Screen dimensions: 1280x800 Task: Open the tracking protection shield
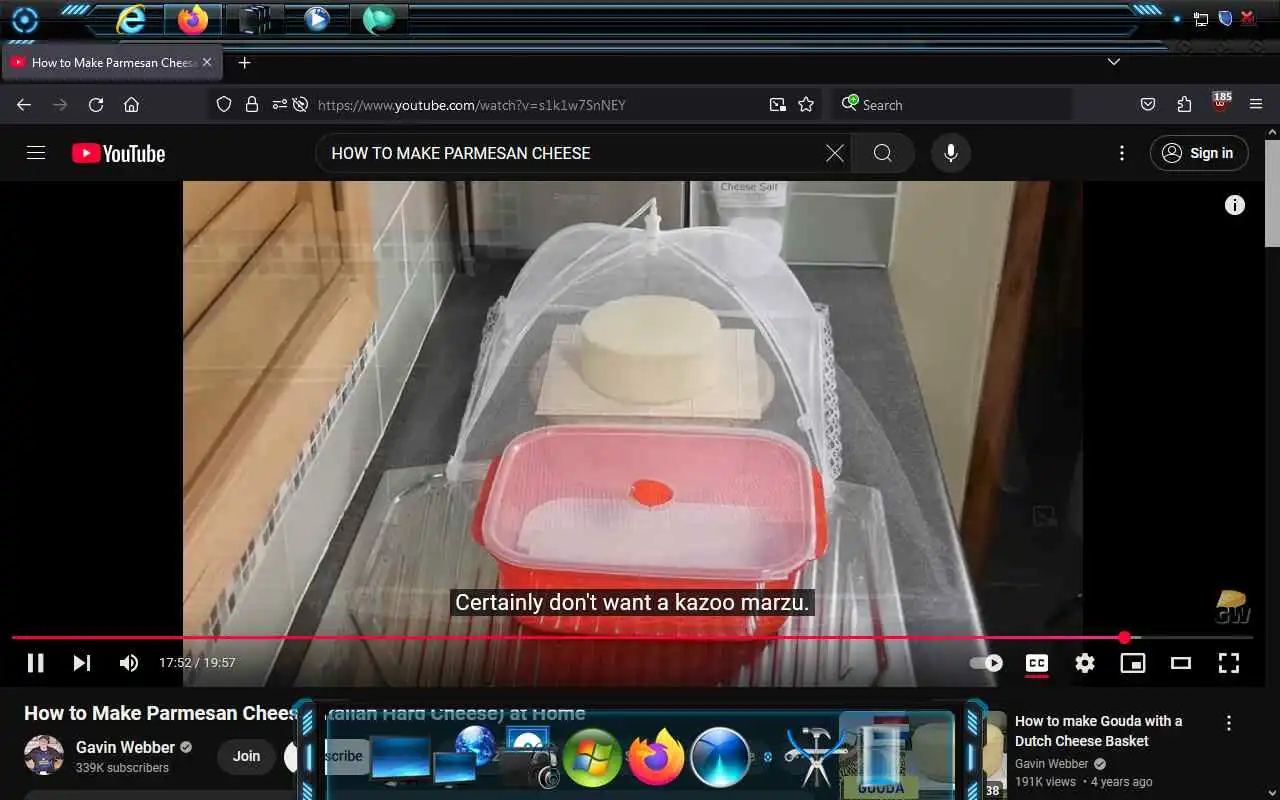click(x=224, y=105)
